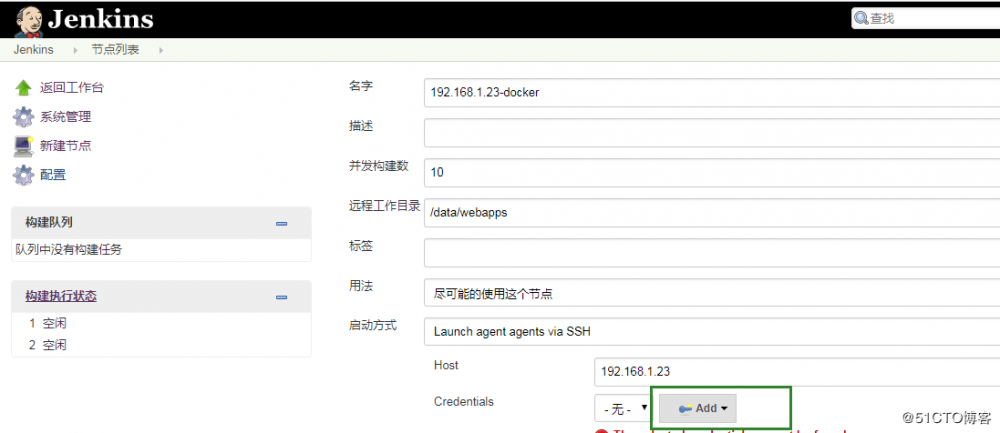1000x433 pixels.
Task: Click the gear icon beside 配置
Action: click(x=23, y=174)
